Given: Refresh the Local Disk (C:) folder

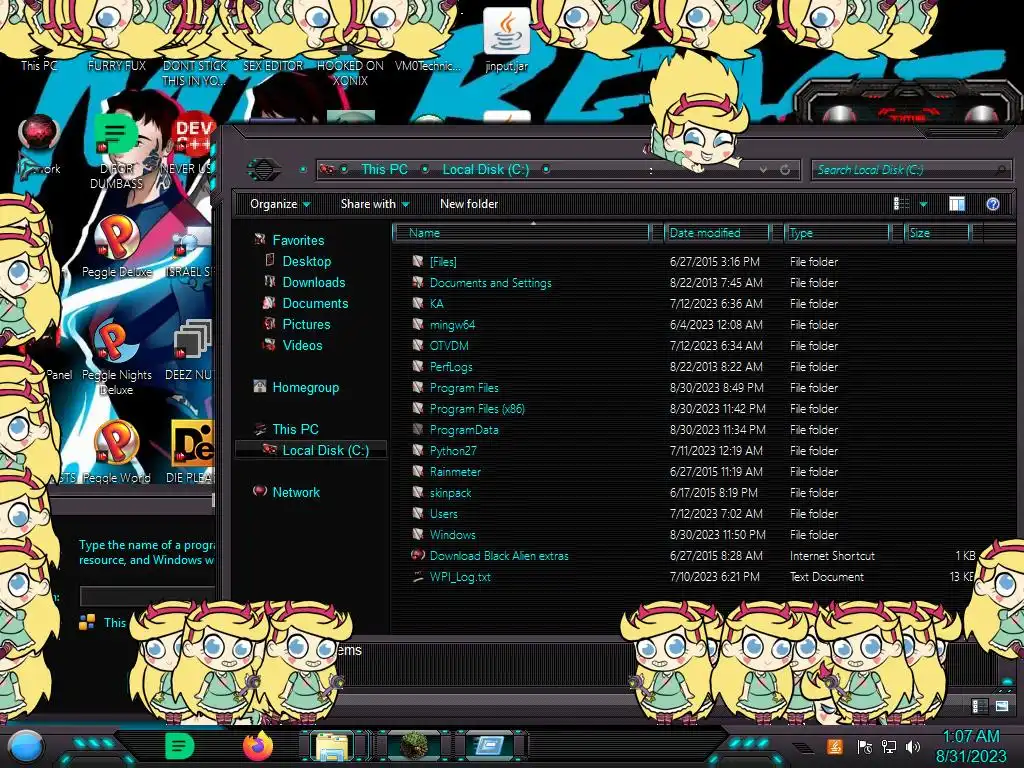Looking at the screenshot, I should (x=785, y=170).
